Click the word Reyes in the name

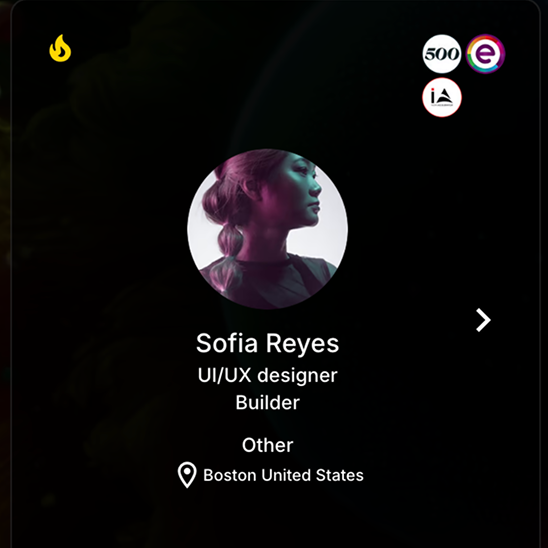click(x=303, y=344)
